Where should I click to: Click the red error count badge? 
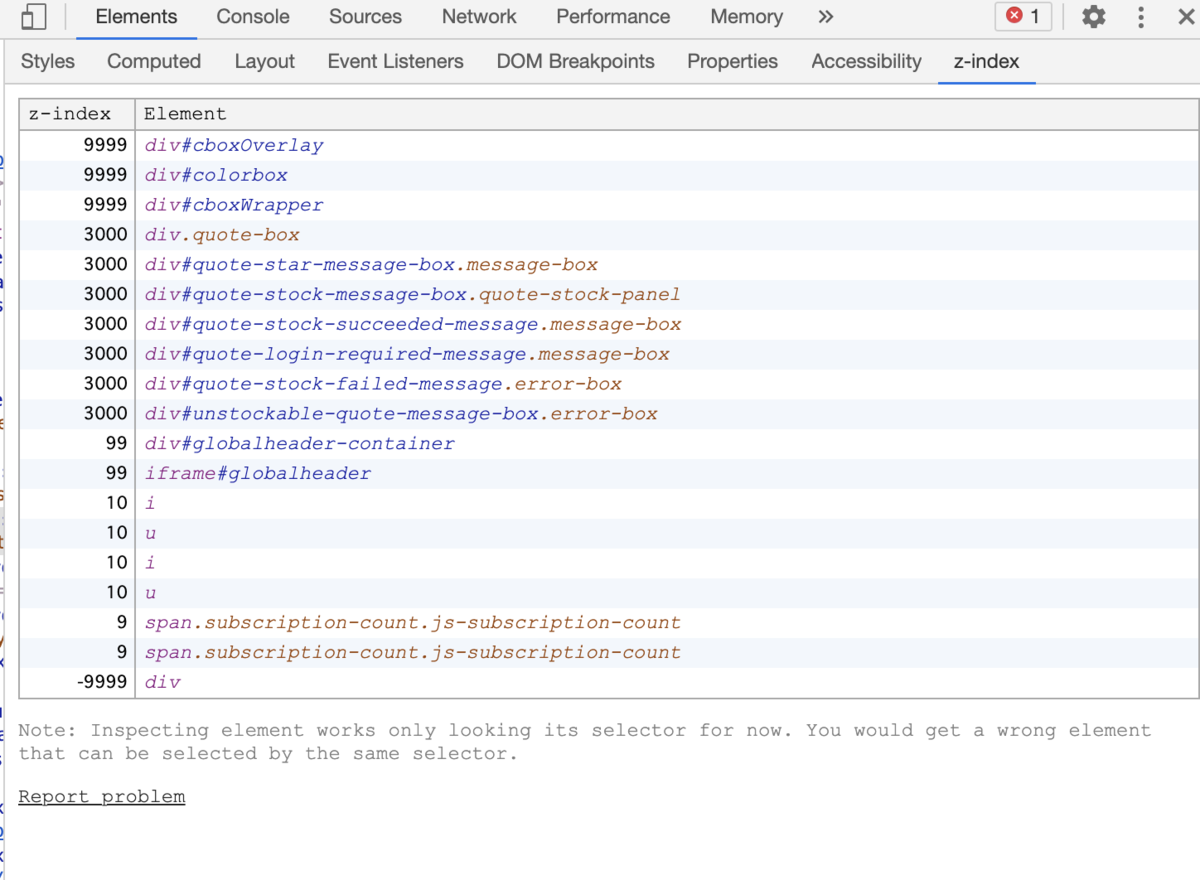coord(1023,17)
